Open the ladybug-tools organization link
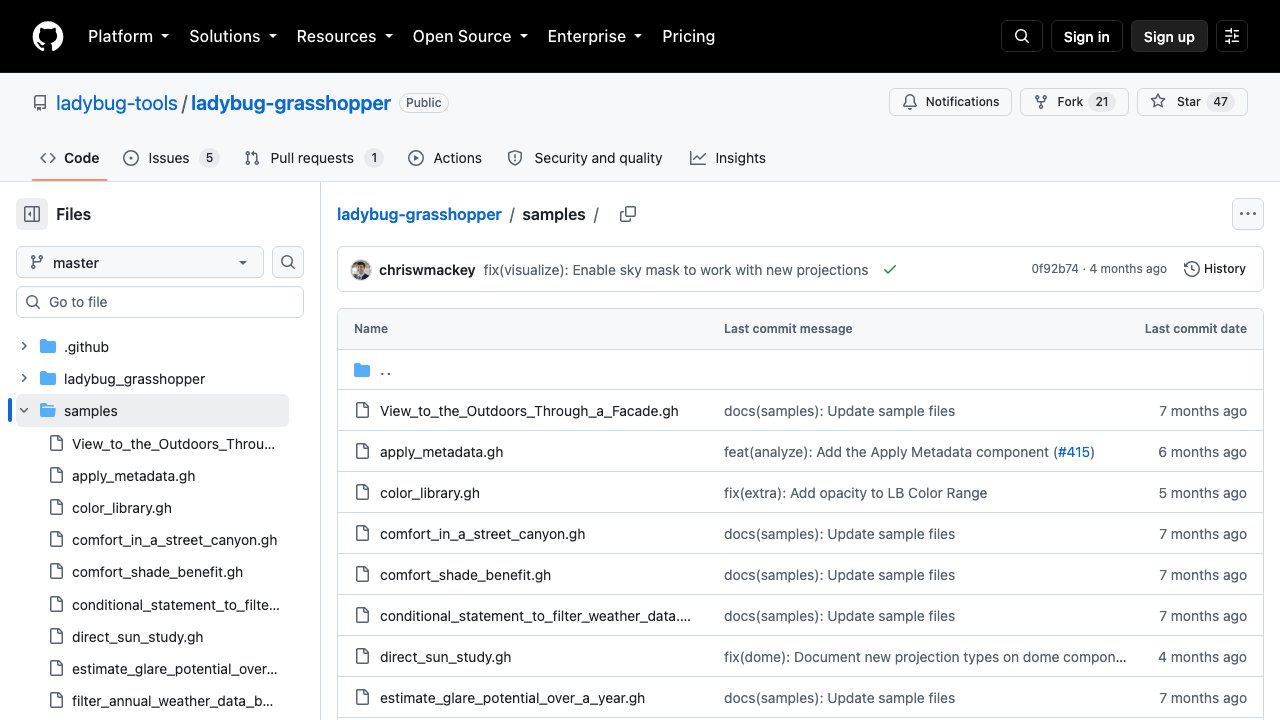The width and height of the screenshot is (1280, 720). tap(117, 103)
